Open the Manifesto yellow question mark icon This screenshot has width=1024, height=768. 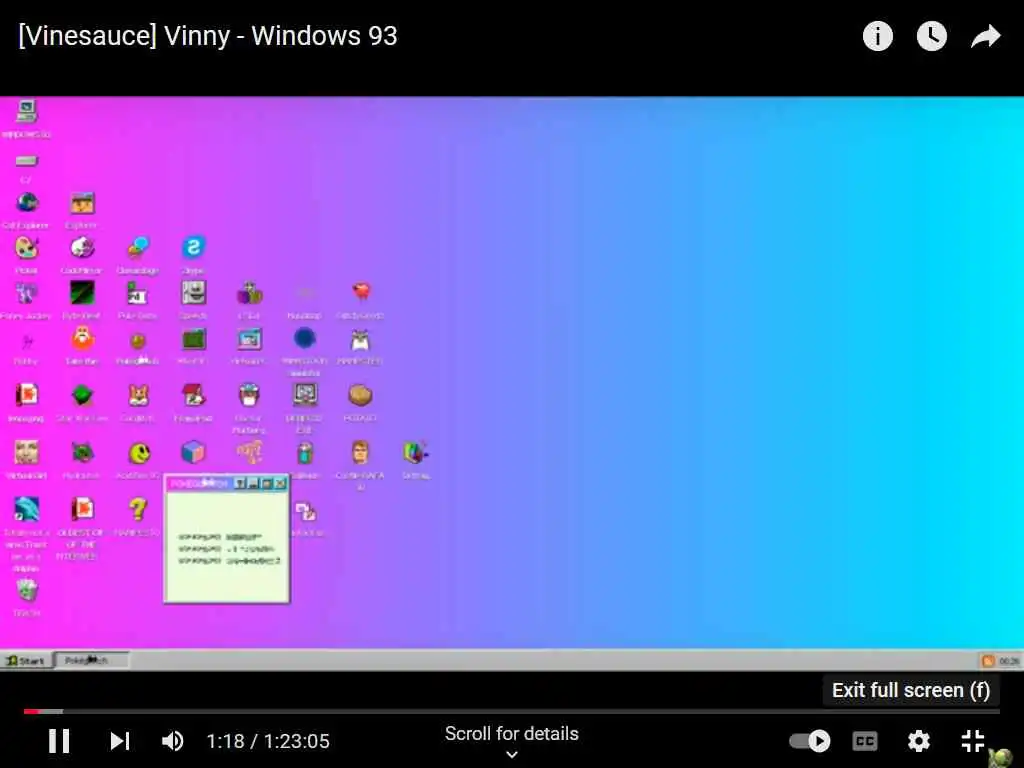138,509
